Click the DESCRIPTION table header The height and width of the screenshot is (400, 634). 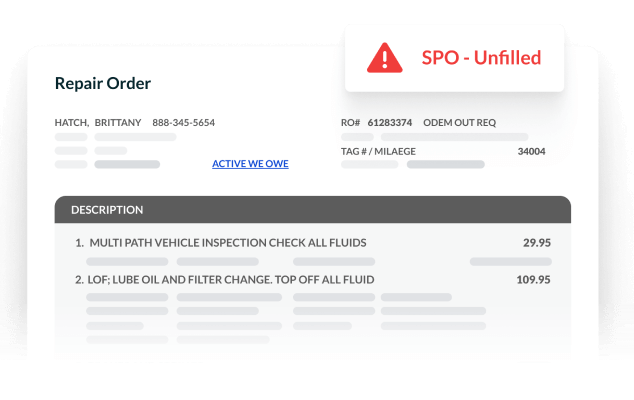click(107, 210)
